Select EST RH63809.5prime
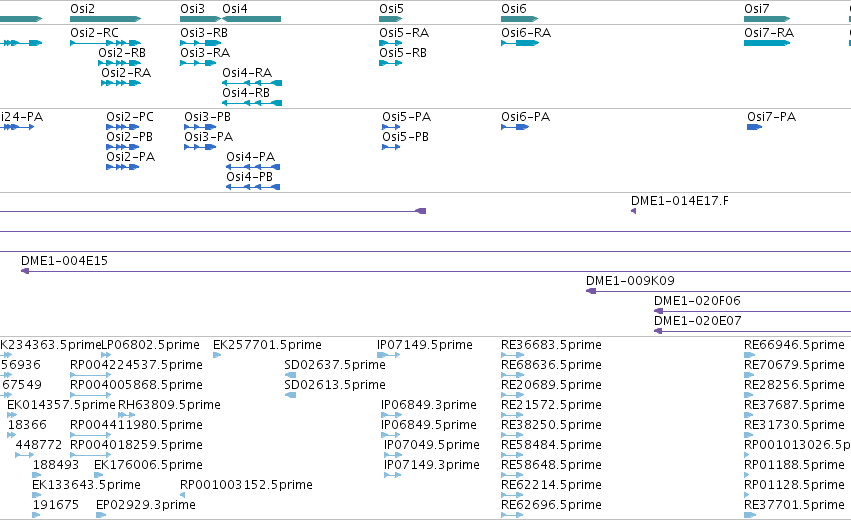 tap(126, 415)
